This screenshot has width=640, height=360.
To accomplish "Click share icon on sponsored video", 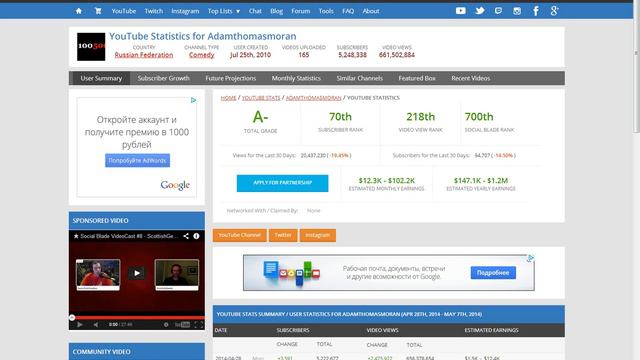I will pyautogui.click(x=186, y=236).
